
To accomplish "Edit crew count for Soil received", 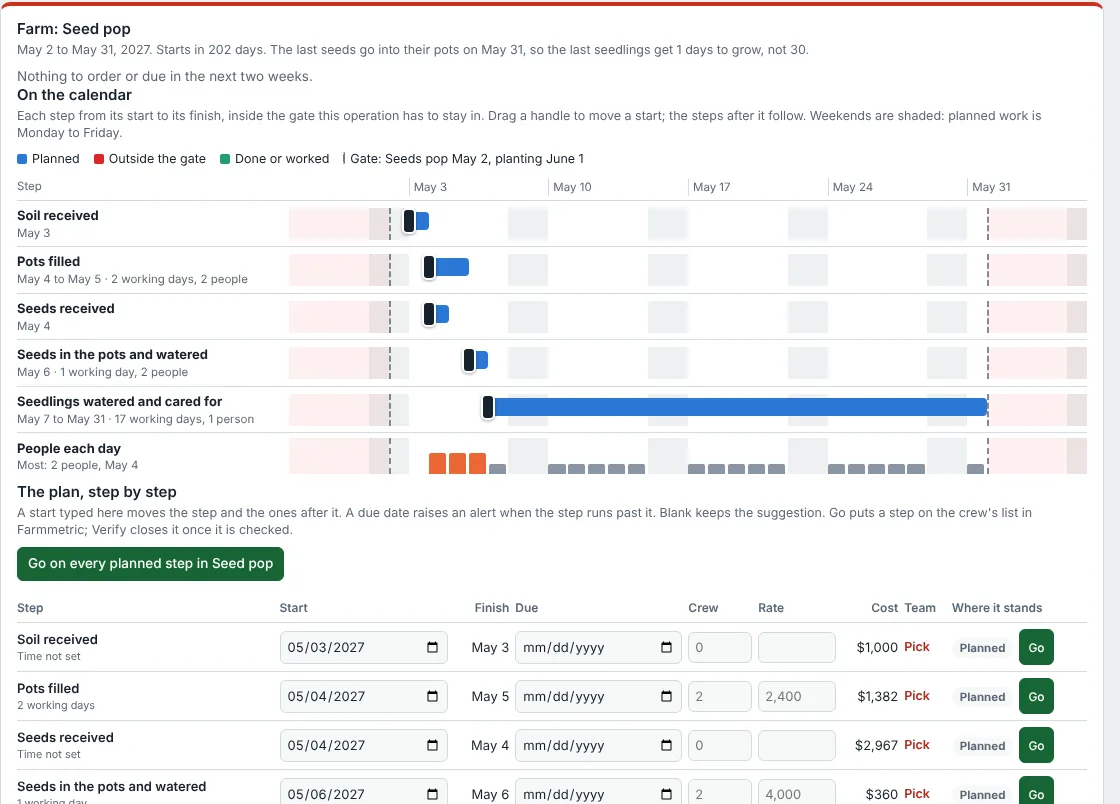I will coord(719,648).
